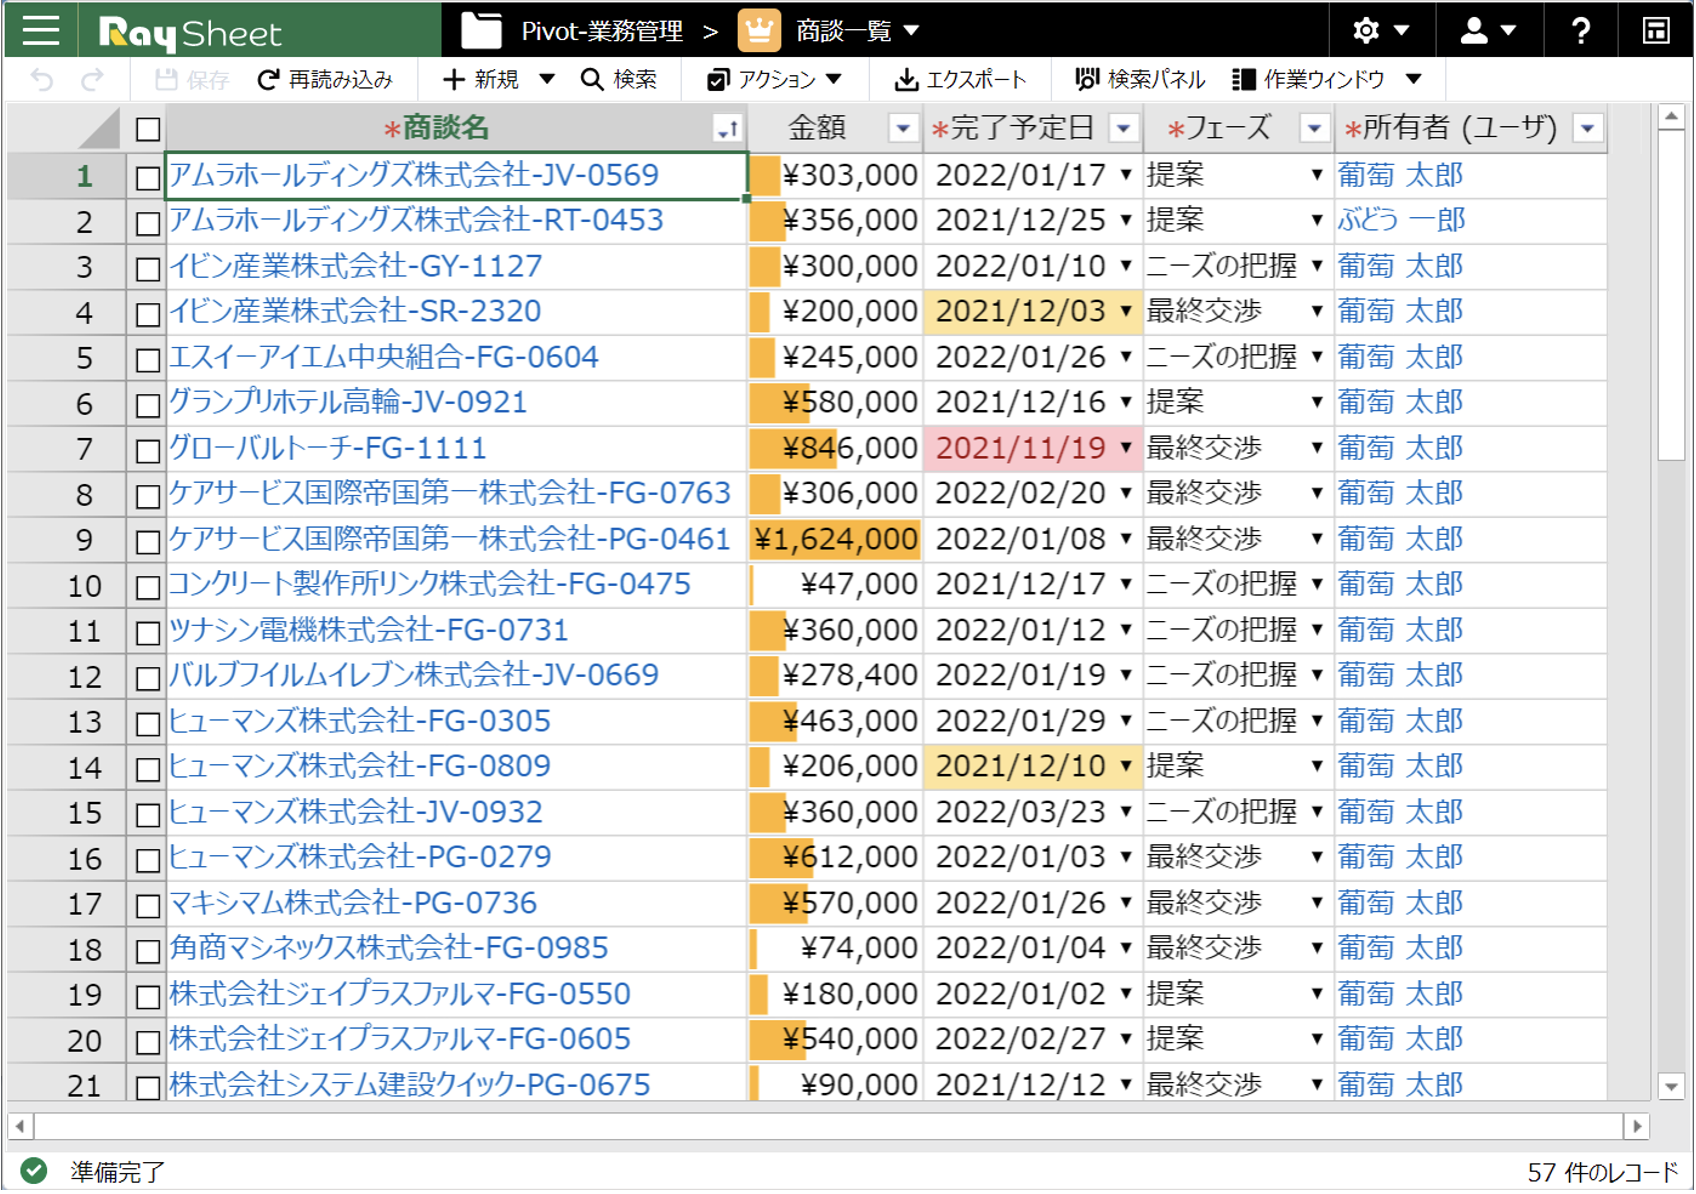Open the 完了予定日 column filter dropdown
This screenshot has width=1696, height=1194.
1123,129
